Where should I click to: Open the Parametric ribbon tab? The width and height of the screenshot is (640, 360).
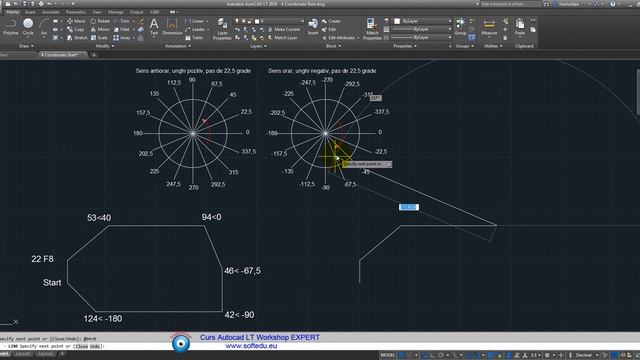[x=76, y=12]
